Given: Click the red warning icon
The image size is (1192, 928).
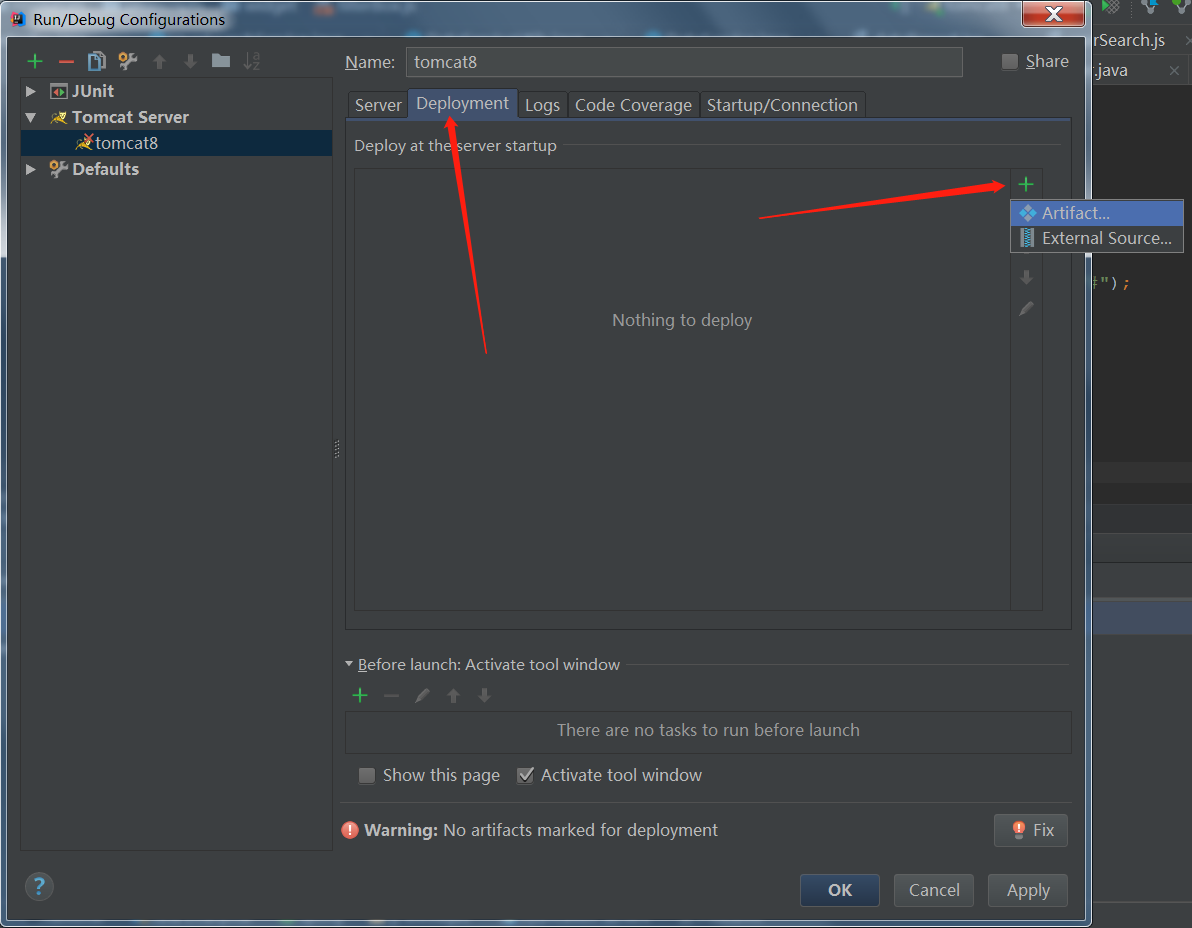Looking at the screenshot, I should coord(350,830).
